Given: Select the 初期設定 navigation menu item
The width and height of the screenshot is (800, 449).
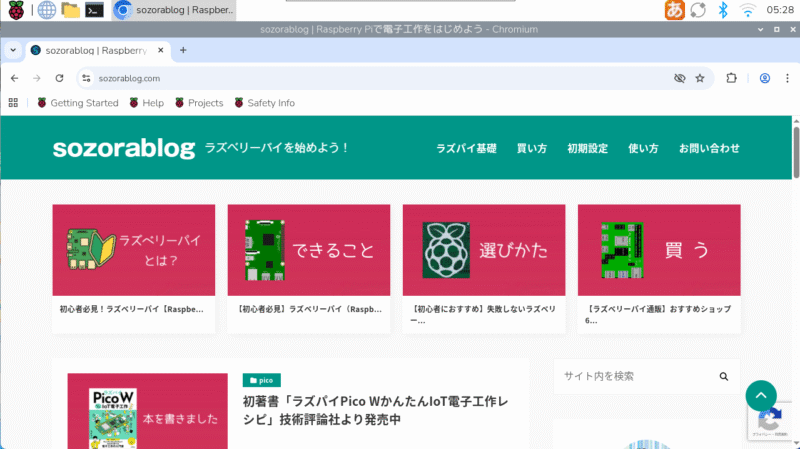Looking at the screenshot, I should click(x=587, y=148).
